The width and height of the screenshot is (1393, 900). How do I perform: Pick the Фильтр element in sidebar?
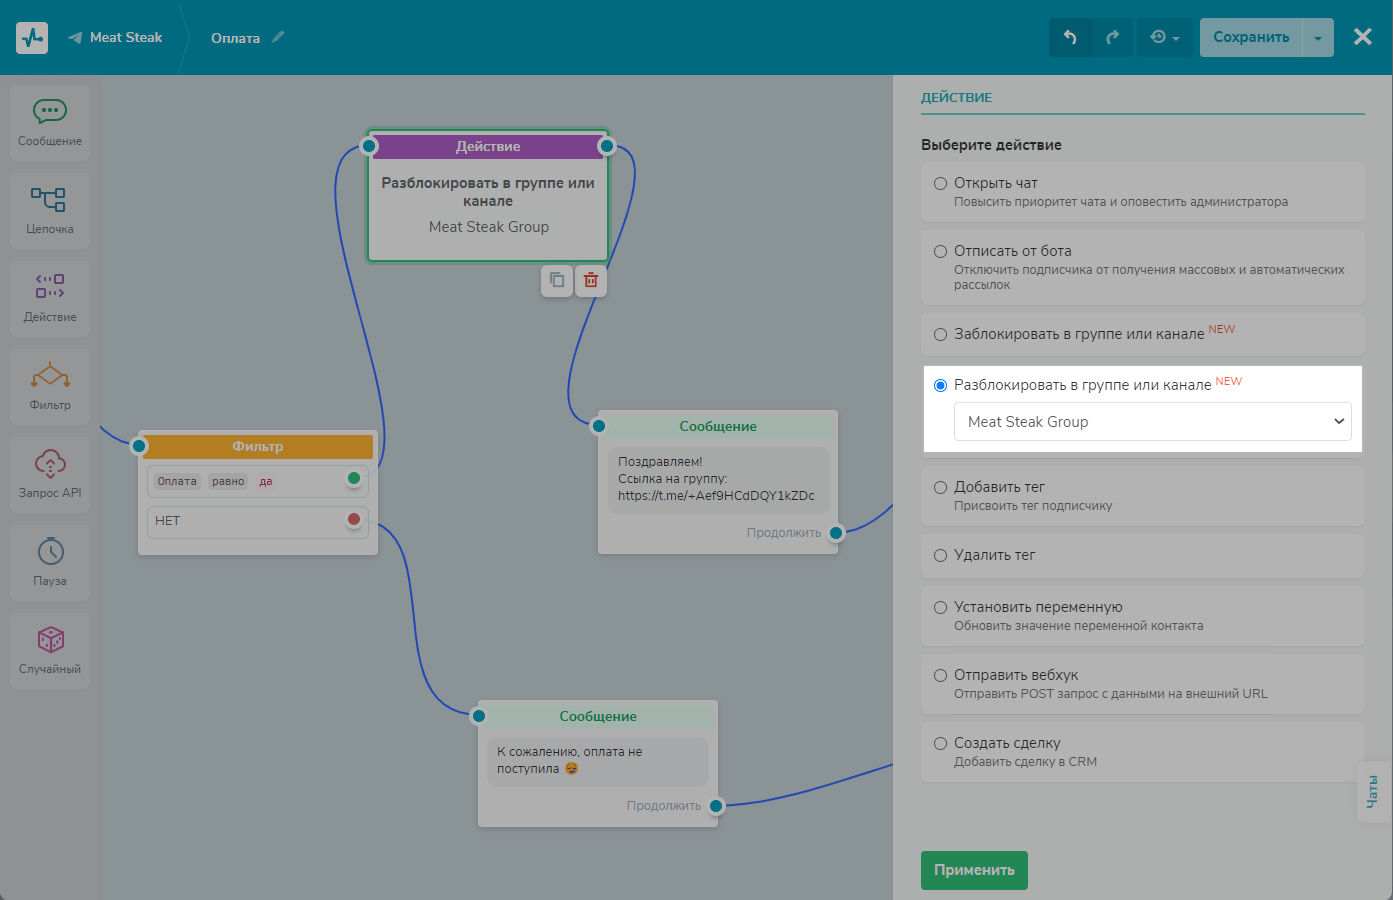tap(50, 387)
